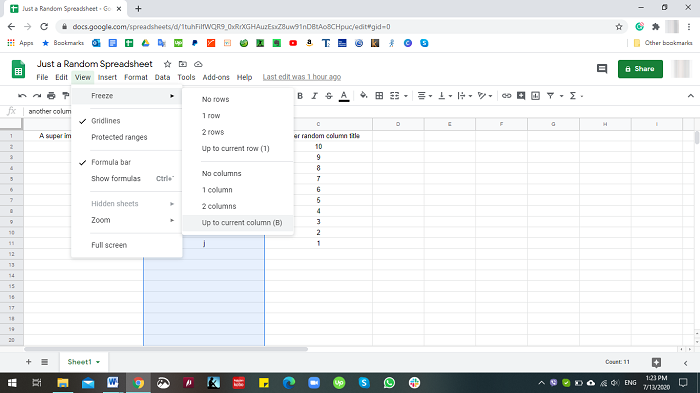
Task: Choose 'Up to current row (1)'
Action: click(238, 148)
